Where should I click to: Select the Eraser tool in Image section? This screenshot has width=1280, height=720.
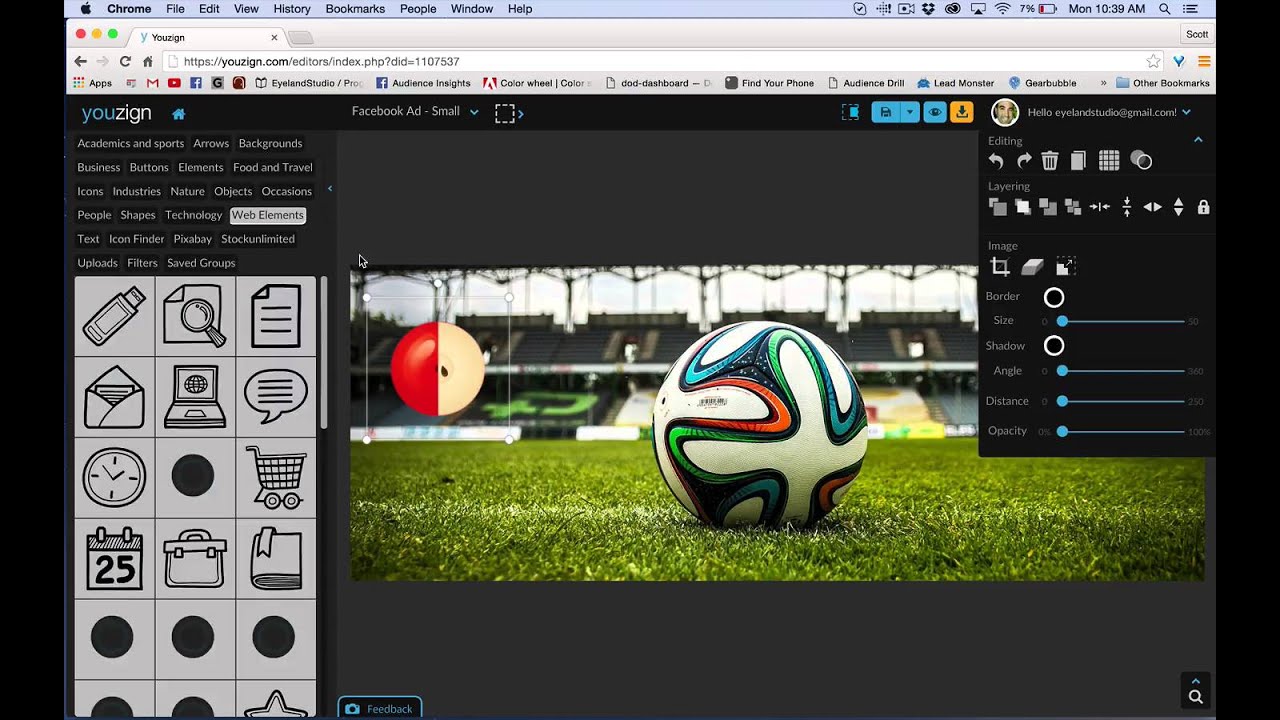(x=1033, y=266)
